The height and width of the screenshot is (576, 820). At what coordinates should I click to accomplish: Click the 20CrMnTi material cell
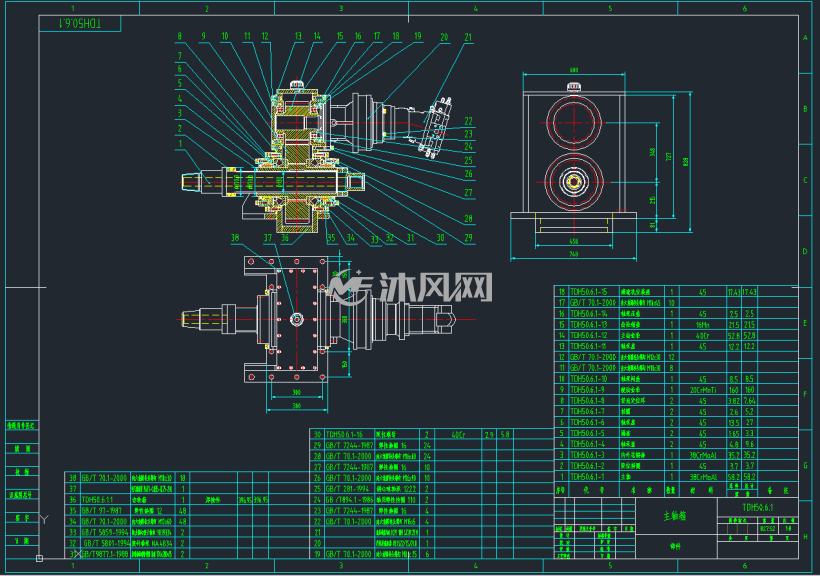pos(702,390)
